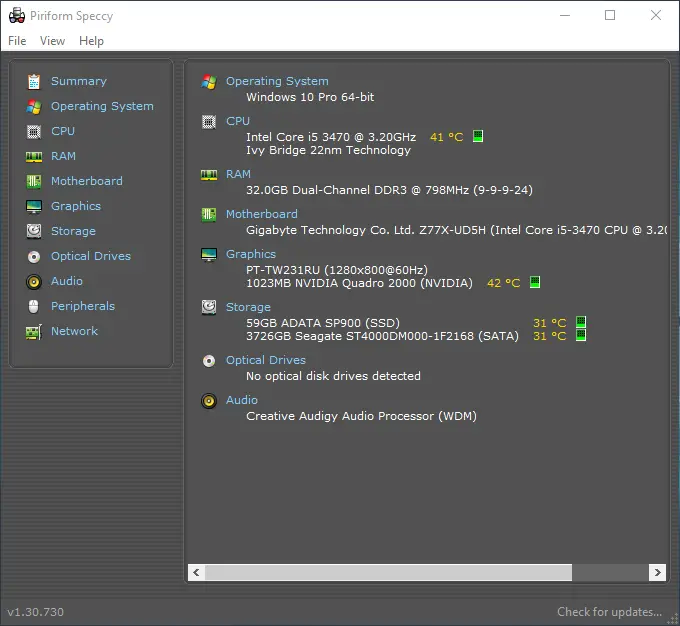This screenshot has width=680, height=626.
Task: Show the Motherboard section from sidebar
Action: (x=87, y=181)
